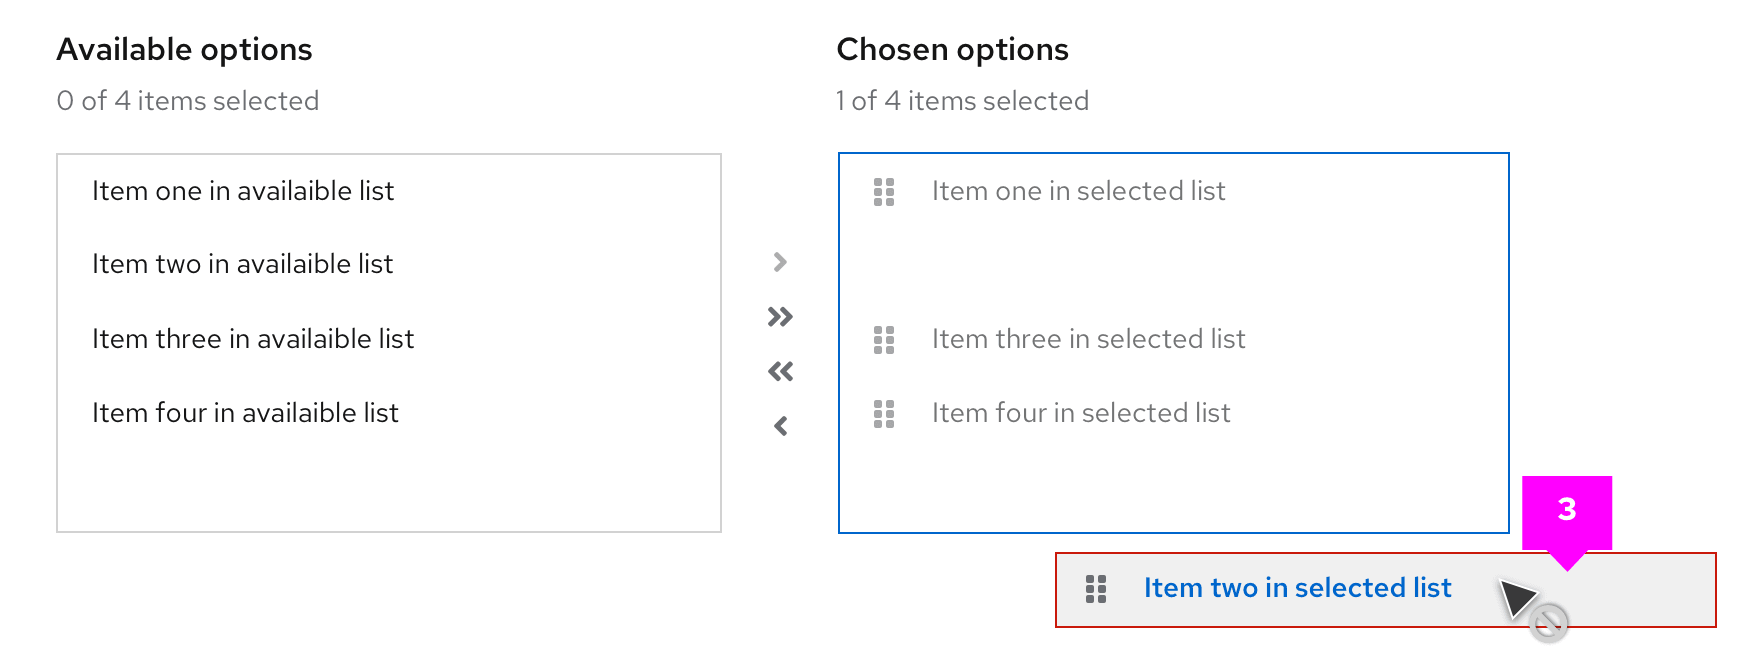
Task: Click drag handle of Item one in selected list
Action: (x=884, y=192)
